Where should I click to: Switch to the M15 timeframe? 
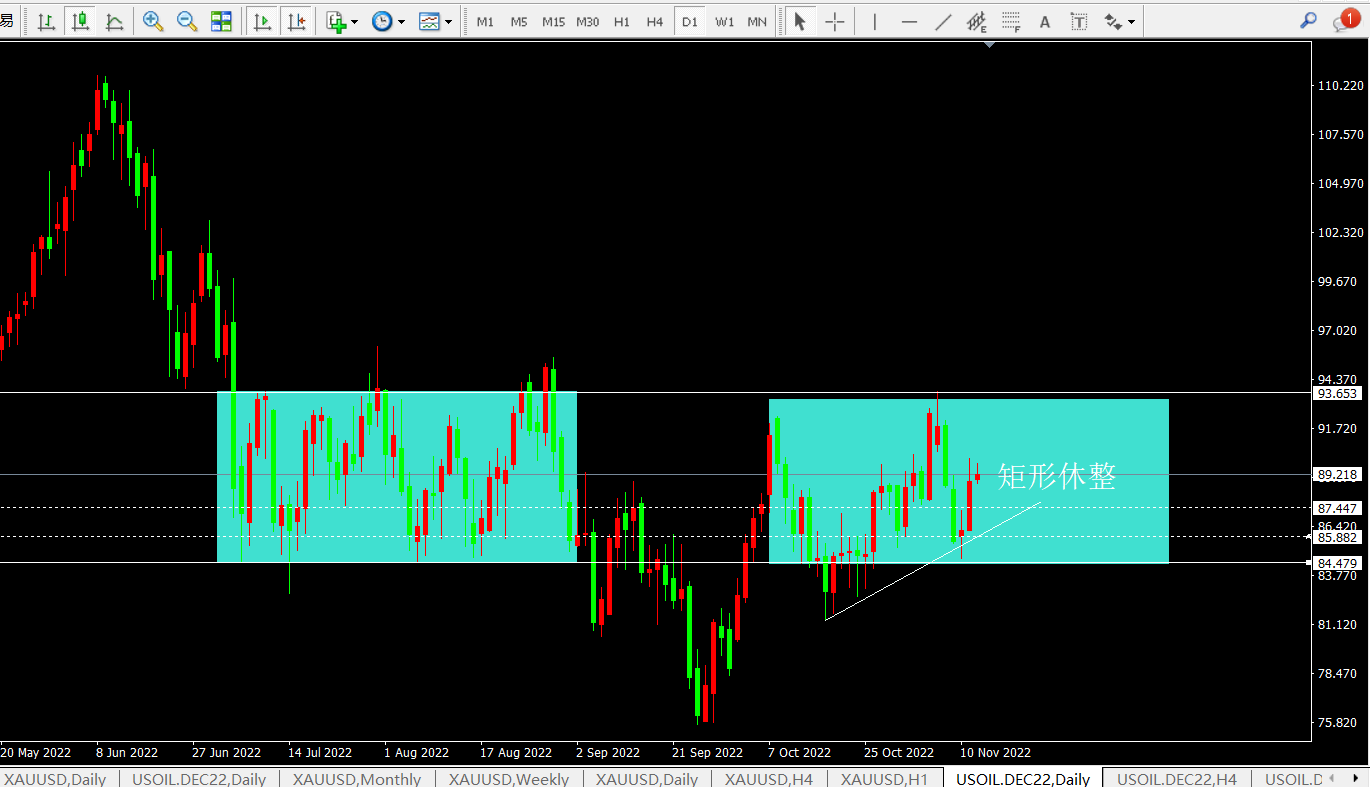pyautogui.click(x=553, y=21)
